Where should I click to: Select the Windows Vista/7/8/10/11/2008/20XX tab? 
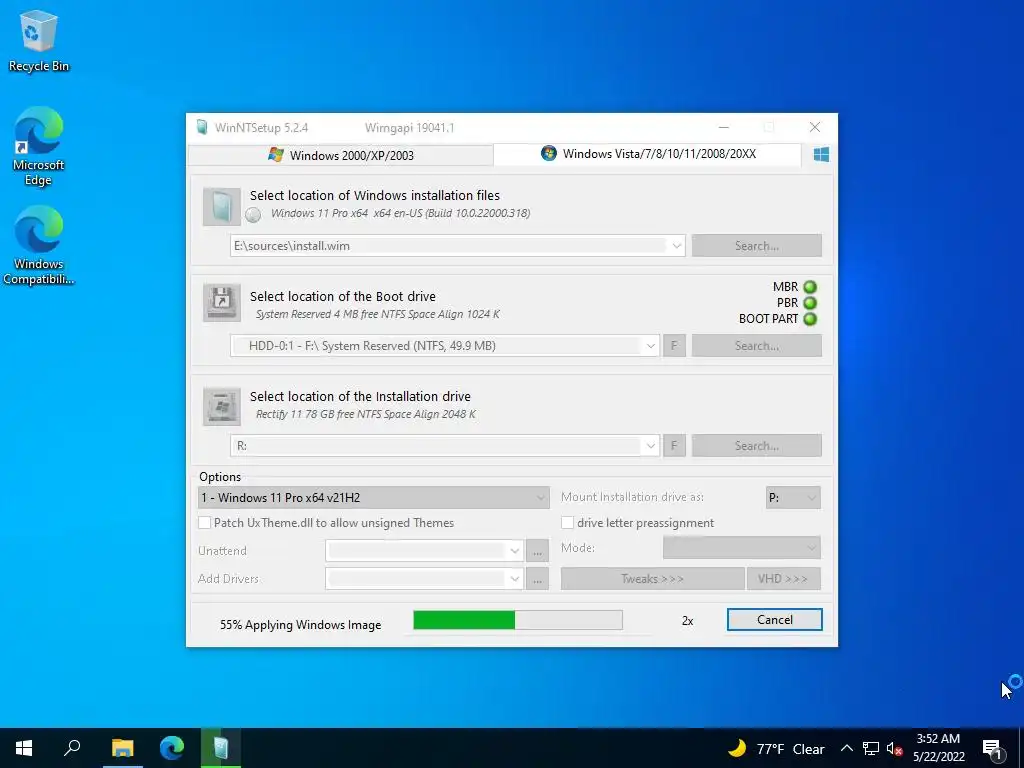pos(648,154)
